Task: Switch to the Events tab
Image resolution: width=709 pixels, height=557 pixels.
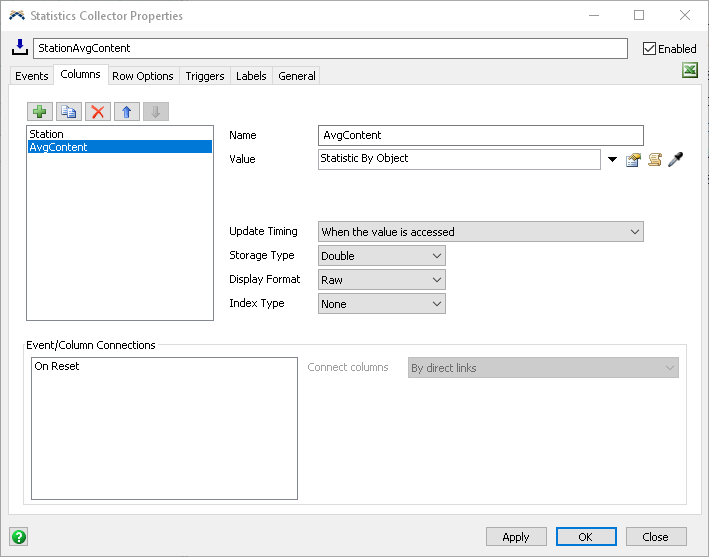Action: pos(32,76)
